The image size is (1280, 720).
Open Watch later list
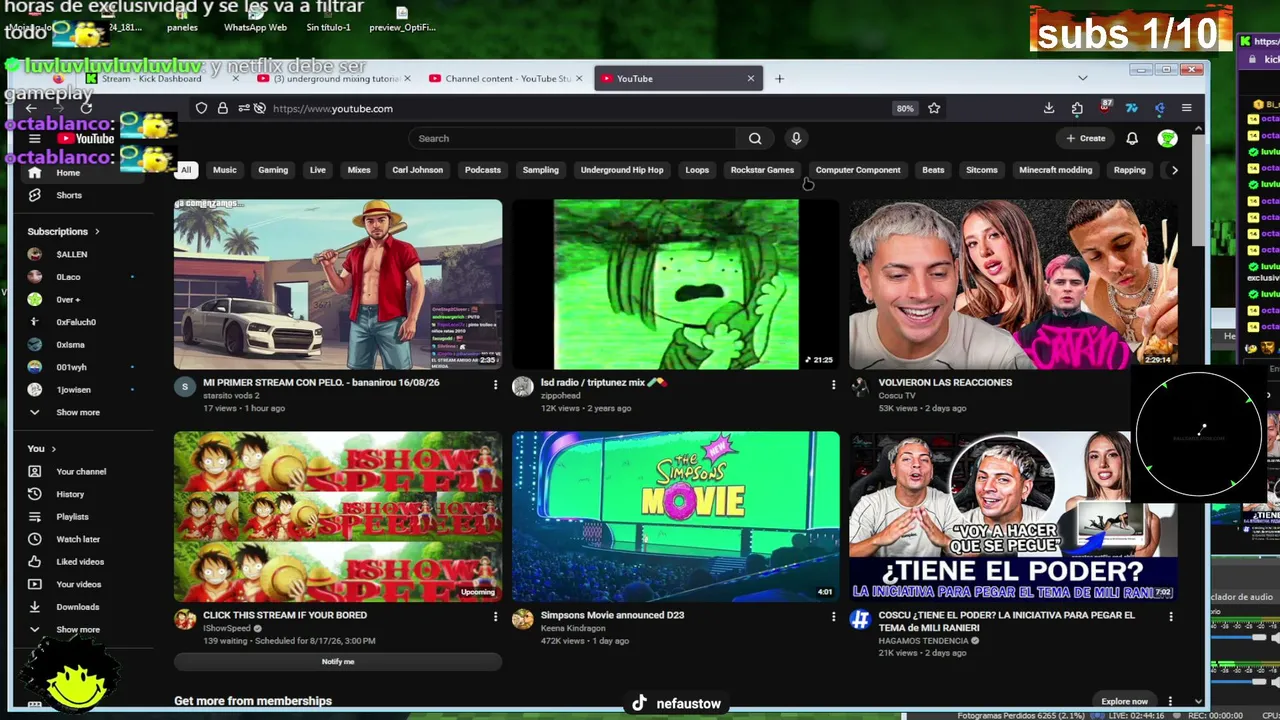[x=78, y=539]
